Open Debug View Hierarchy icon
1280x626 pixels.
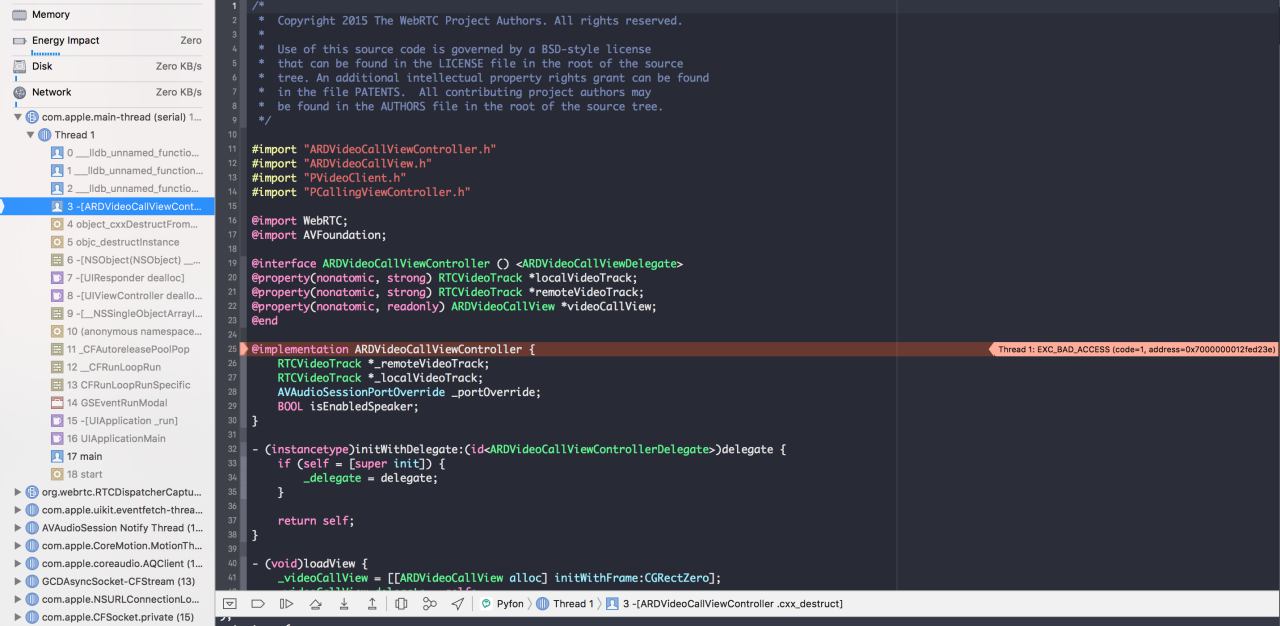point(401,604)
